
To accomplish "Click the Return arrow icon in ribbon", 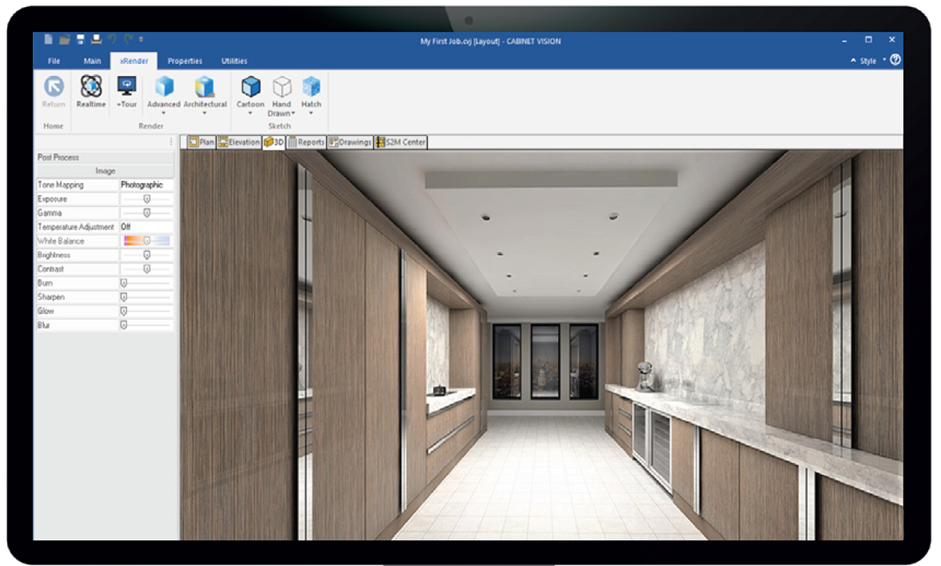I will coord(54,87).
